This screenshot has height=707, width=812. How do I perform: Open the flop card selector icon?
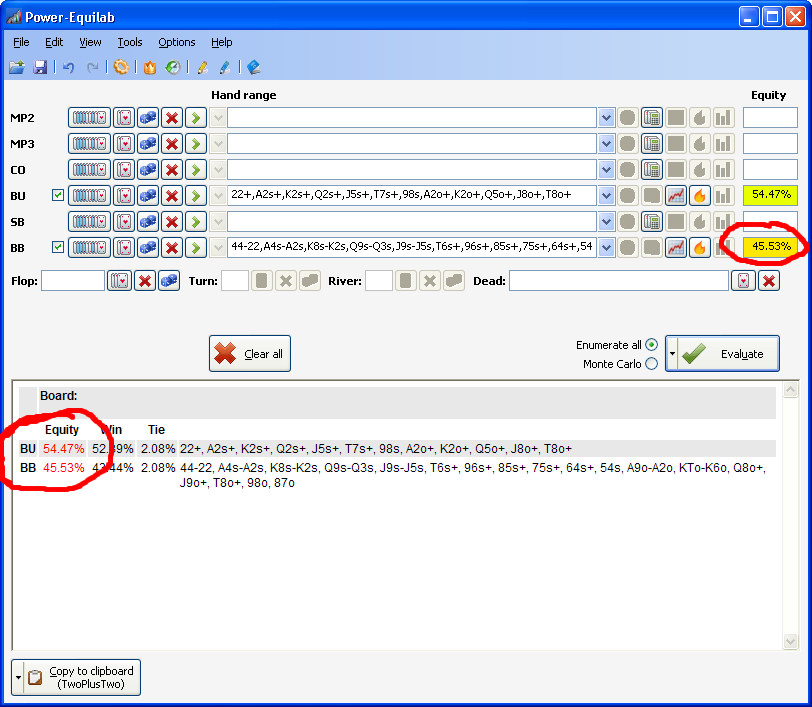pos(119,281)
